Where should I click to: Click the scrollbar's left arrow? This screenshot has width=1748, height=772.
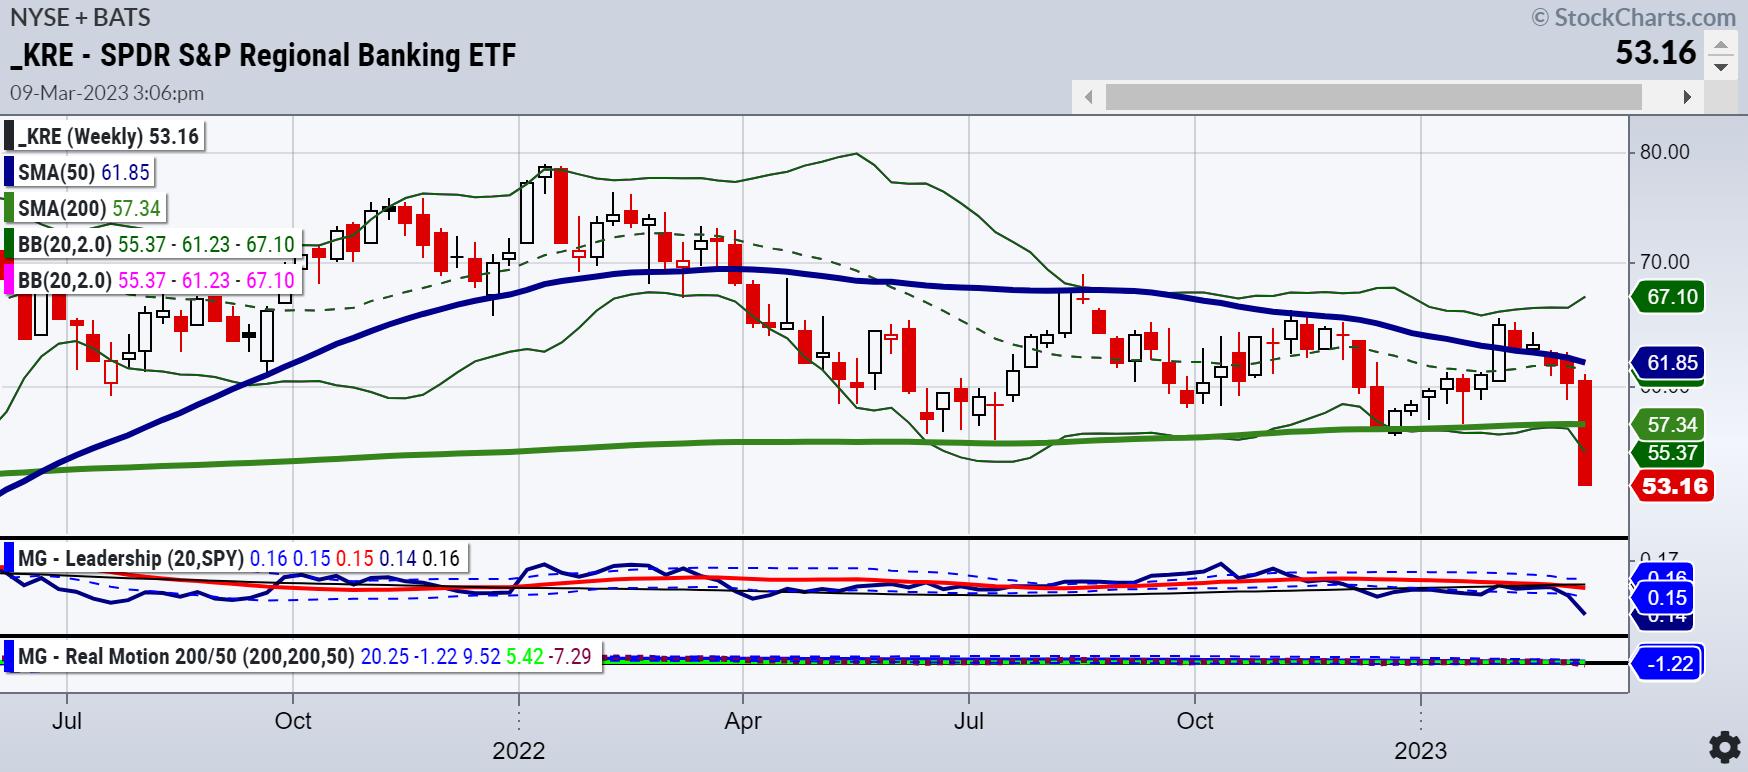pos(1088,97)
